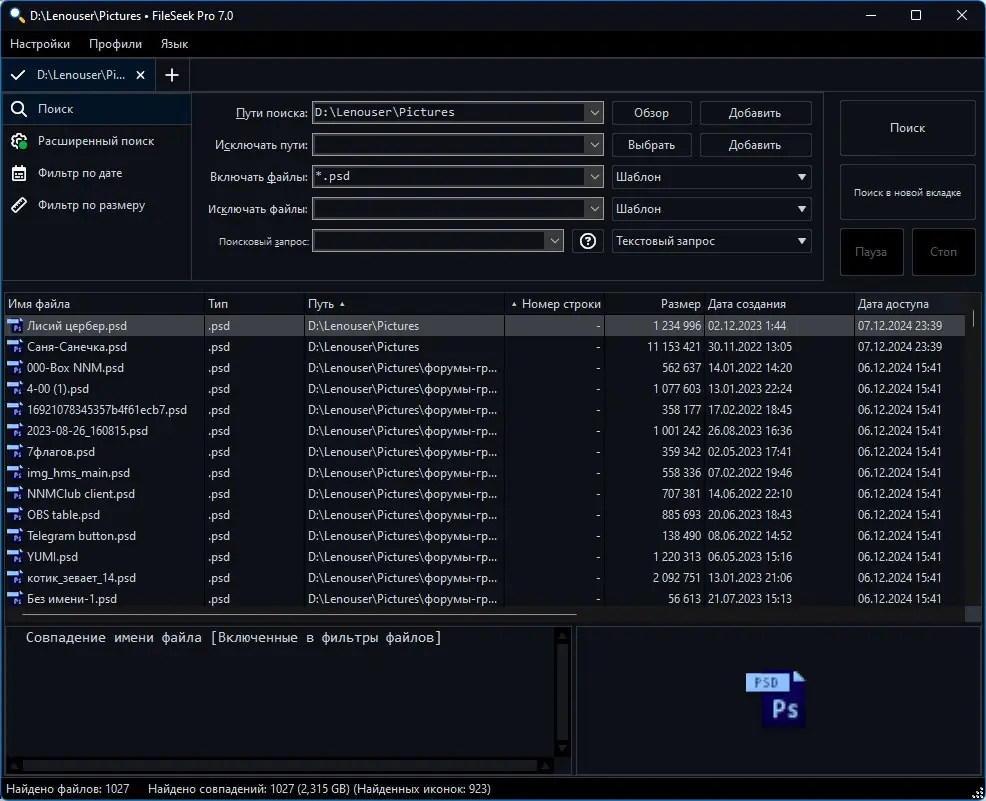
Task: Expand the Включать файлы filter dropdown
Action: tap(594, 177)
